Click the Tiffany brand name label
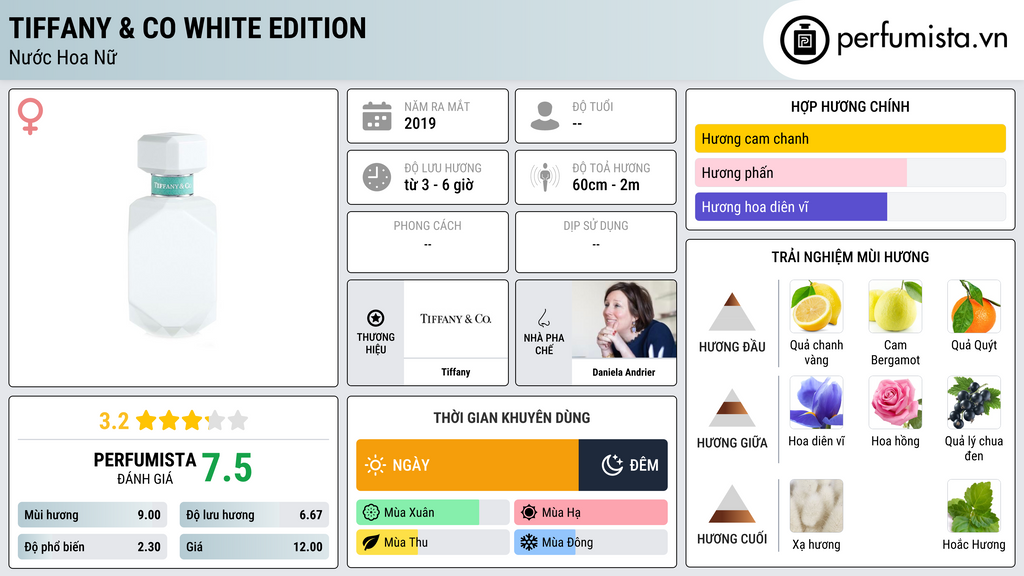 (455, 372)
